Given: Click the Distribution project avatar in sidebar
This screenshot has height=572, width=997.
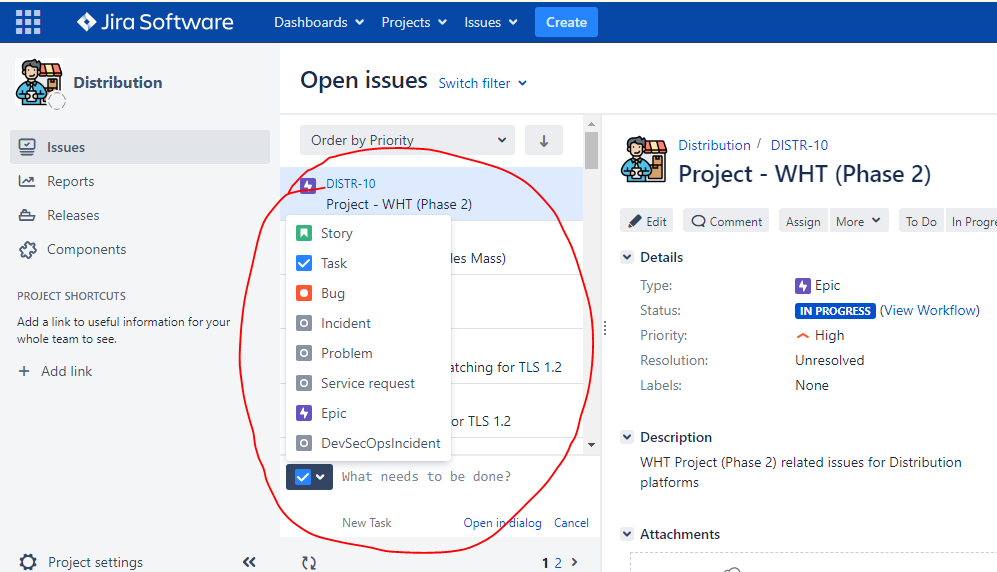Looking at the screenshot, I should pos(39,83).
